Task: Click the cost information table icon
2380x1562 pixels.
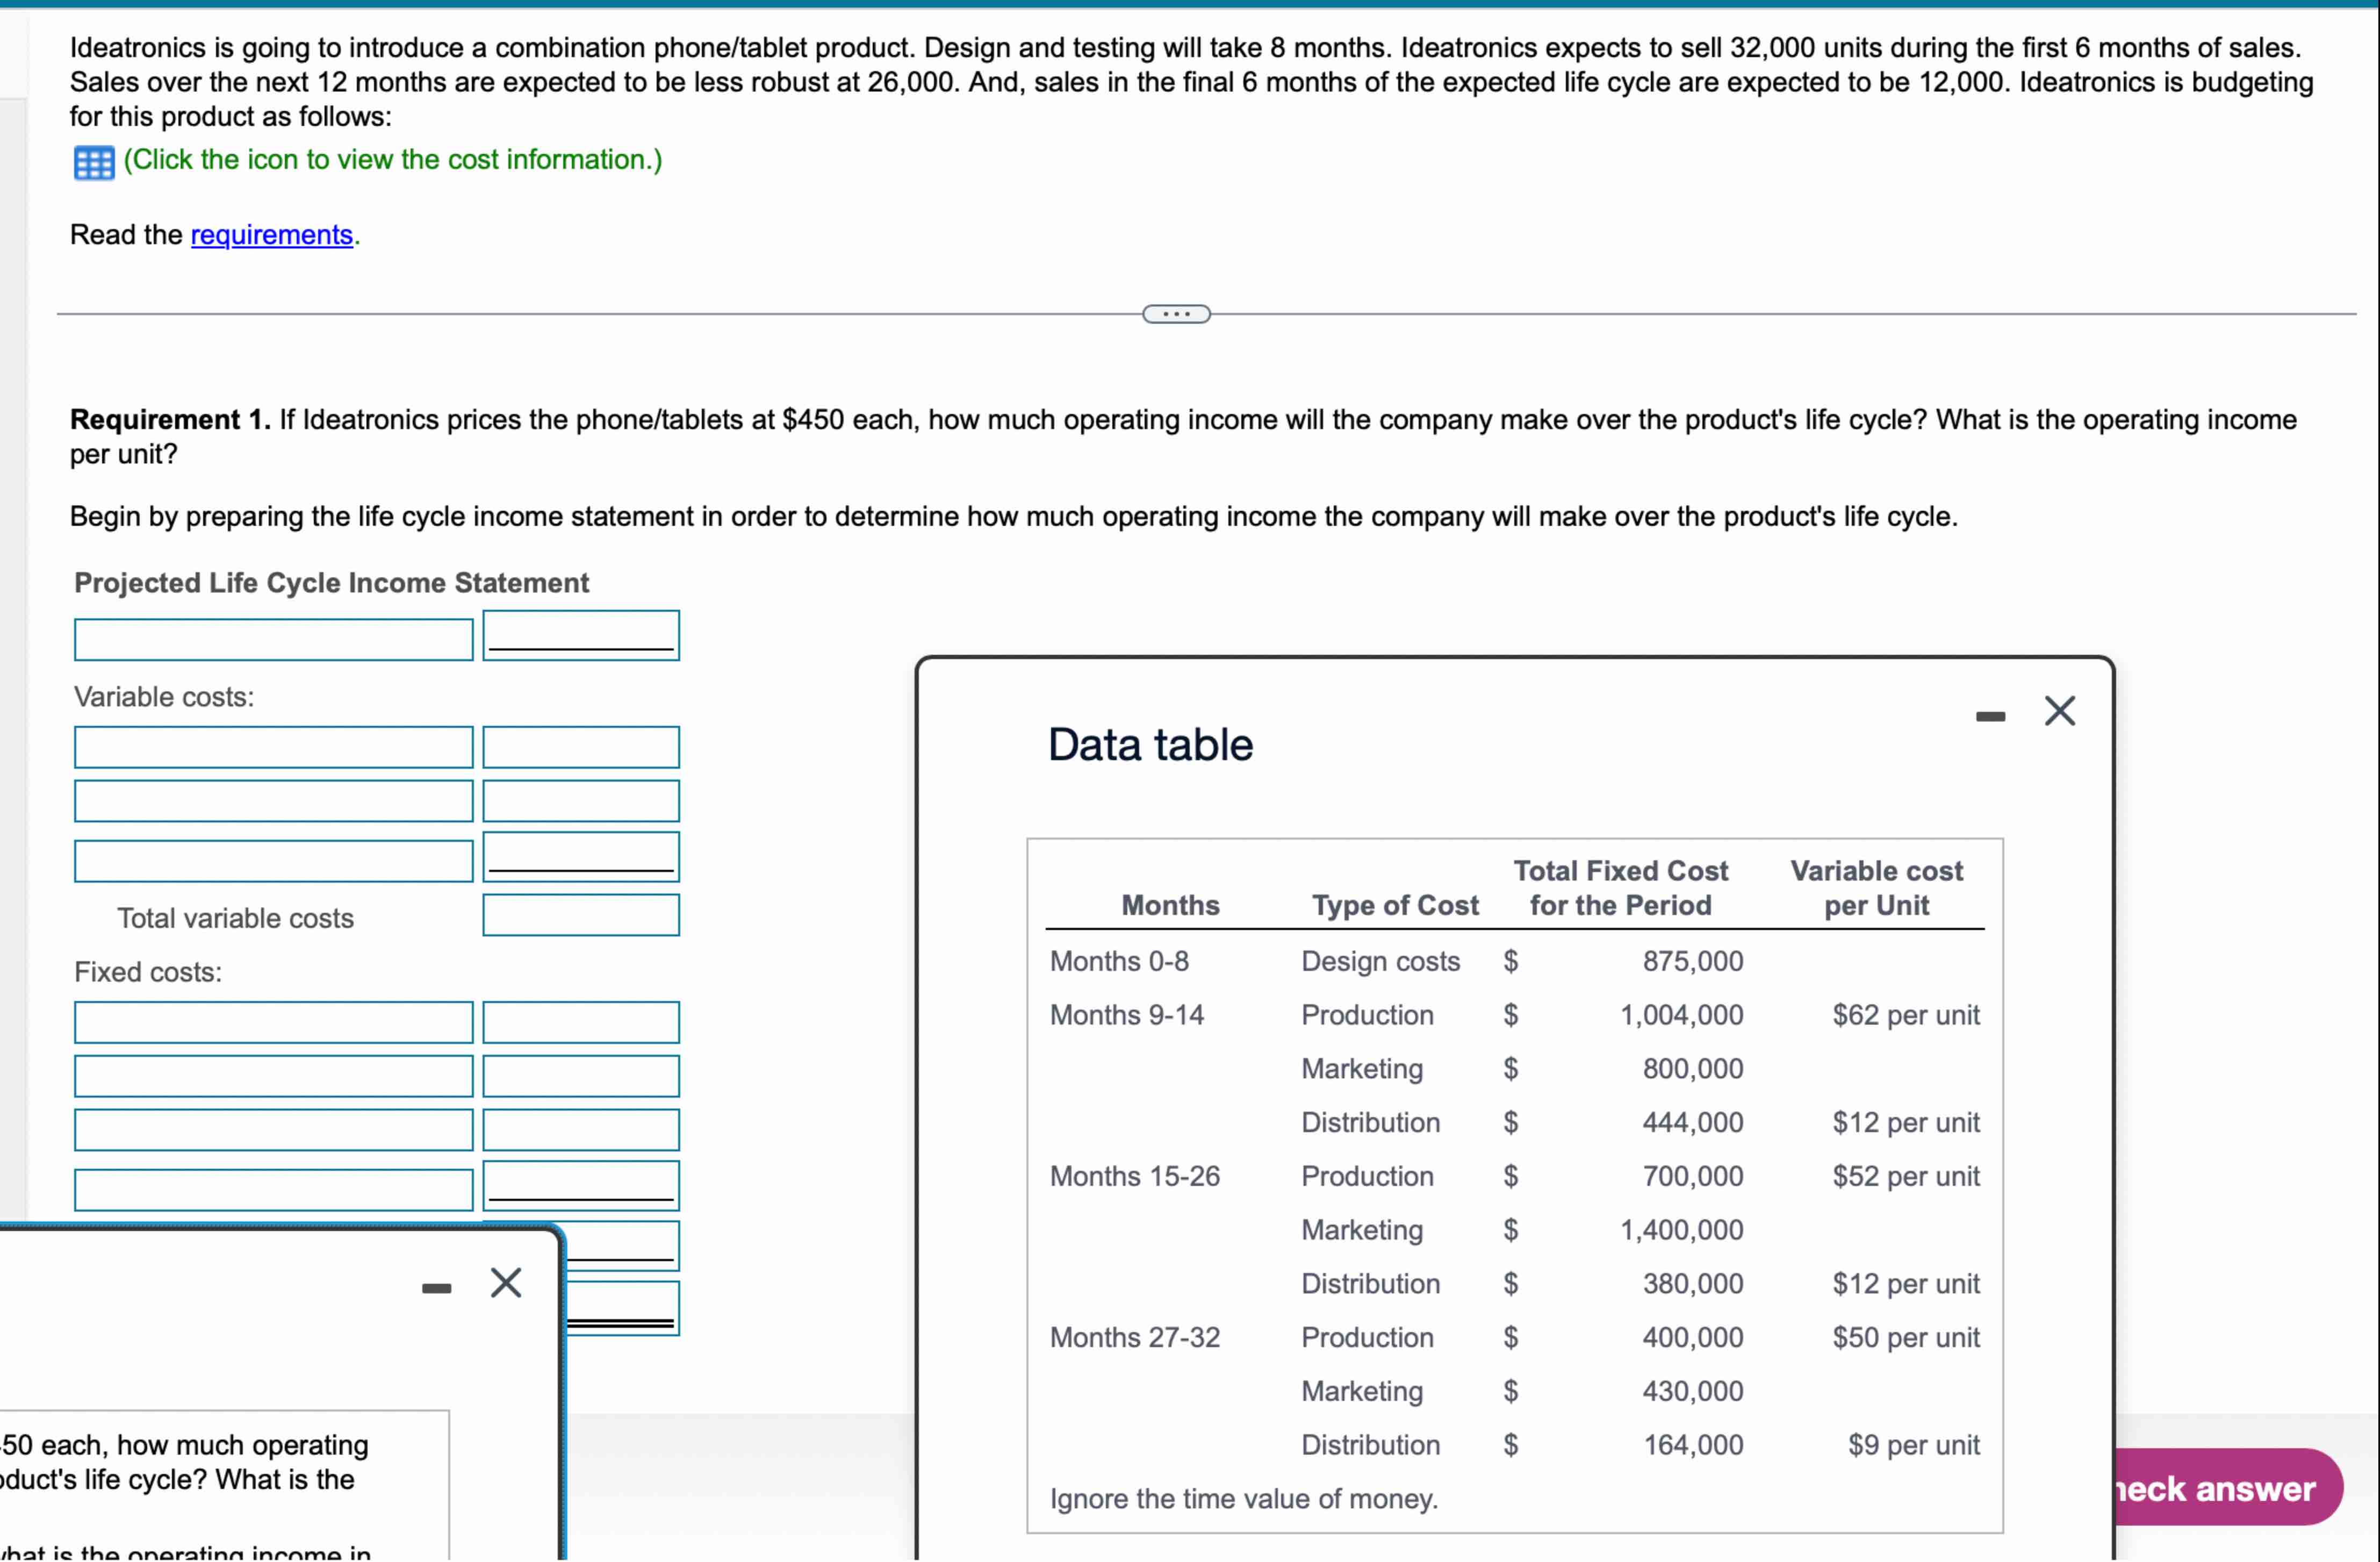Action: point(94,162)
